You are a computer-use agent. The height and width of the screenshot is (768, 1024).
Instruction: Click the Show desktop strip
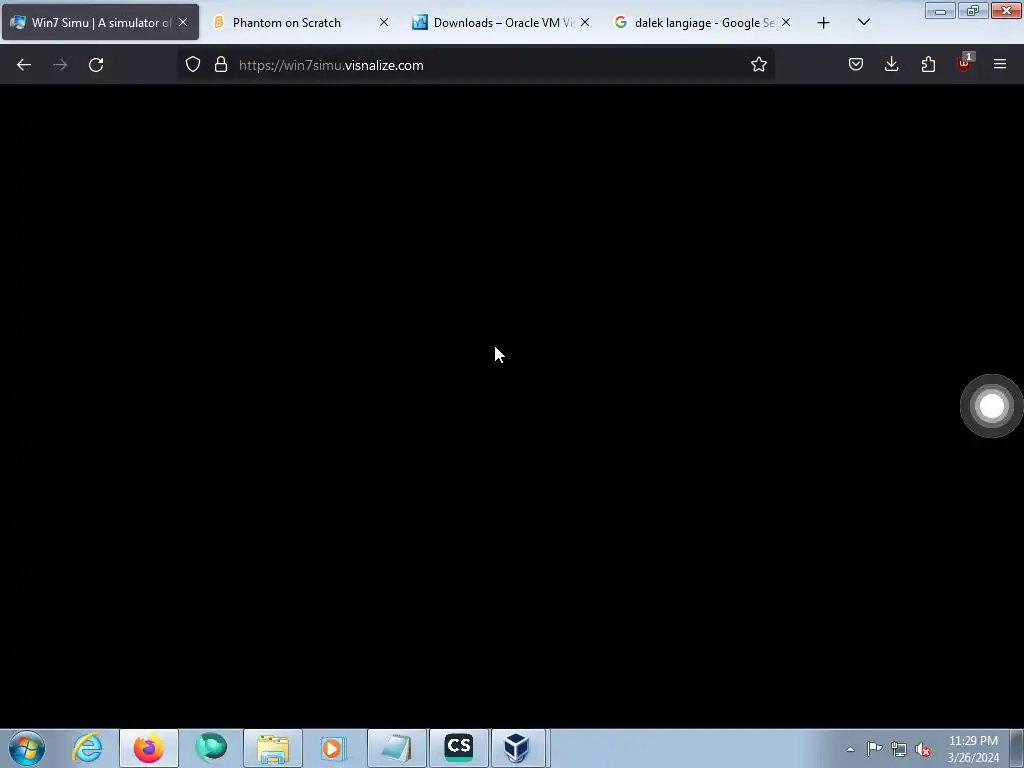(x=1017, y=748)
